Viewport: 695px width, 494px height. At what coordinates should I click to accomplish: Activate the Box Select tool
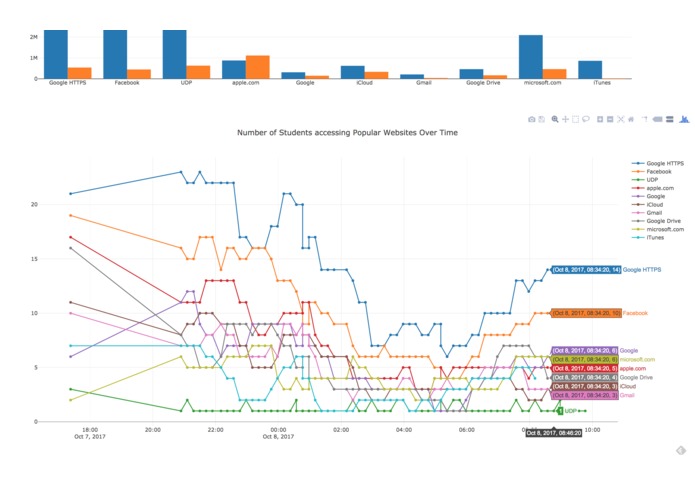[x=575, y=119]
